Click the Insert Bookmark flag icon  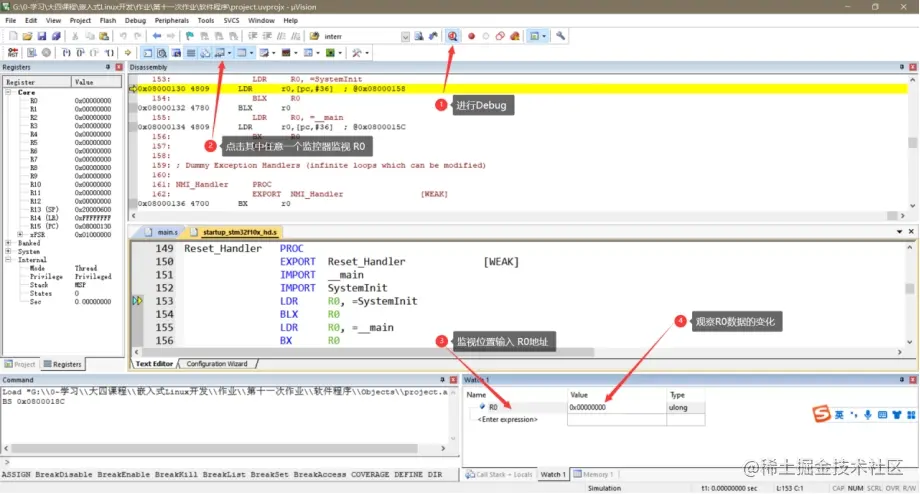tap(190, 36)
